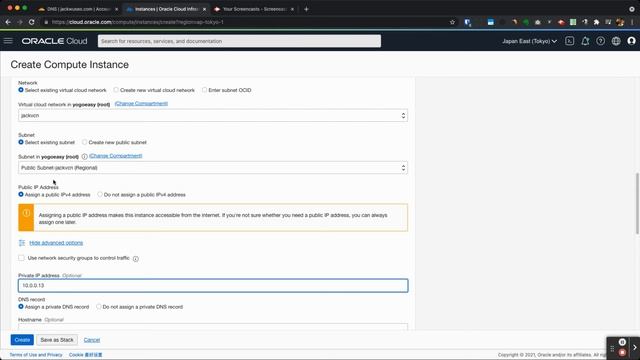Open the Chrome three-dot menu
Viewport: 640px width, 360px height.
[x=632, y=22]
